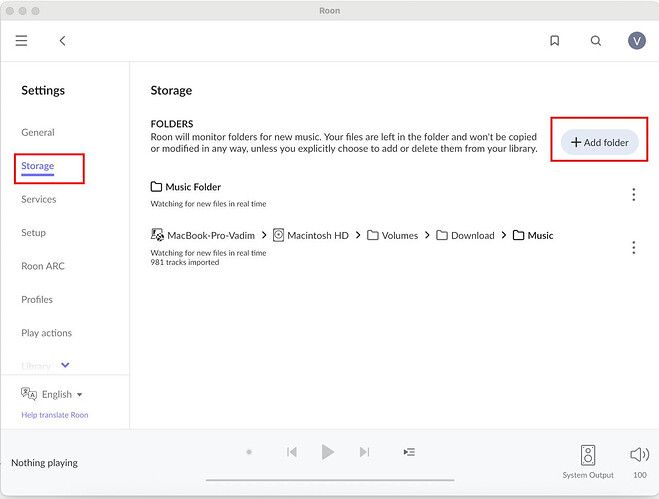The height and width of the screenshot is (499, 659).
Task: Click the chevron after Macintosh HD
Action: coord(358,235)
